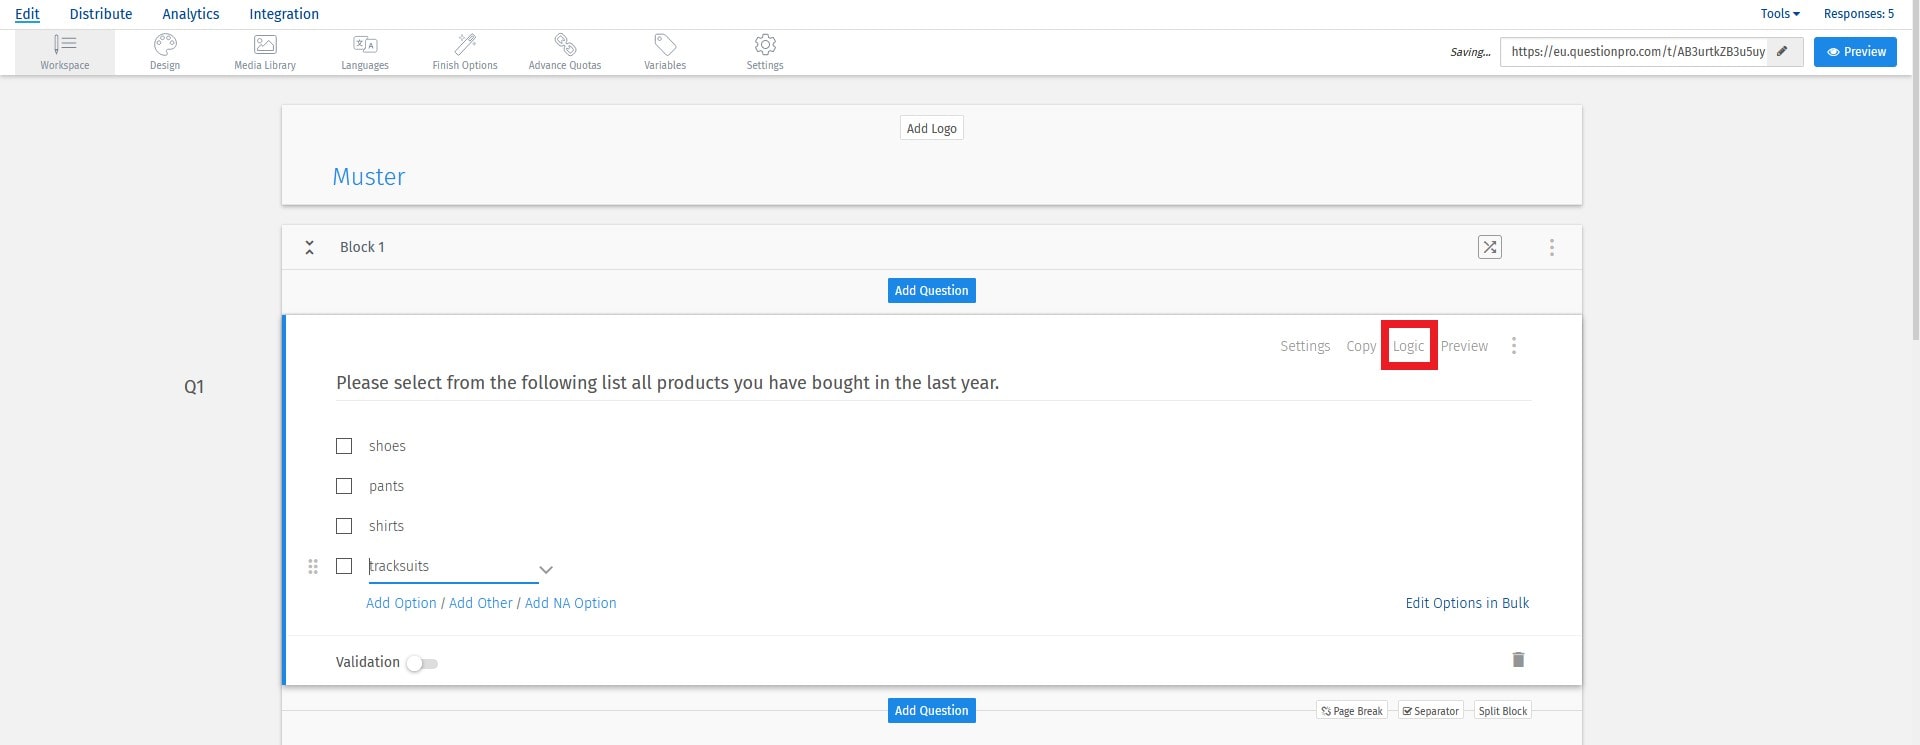Viewport: 1920px width, 745px height.
Task: Collapse Block 1 with the chevron icon
Action: click(310, 247)
